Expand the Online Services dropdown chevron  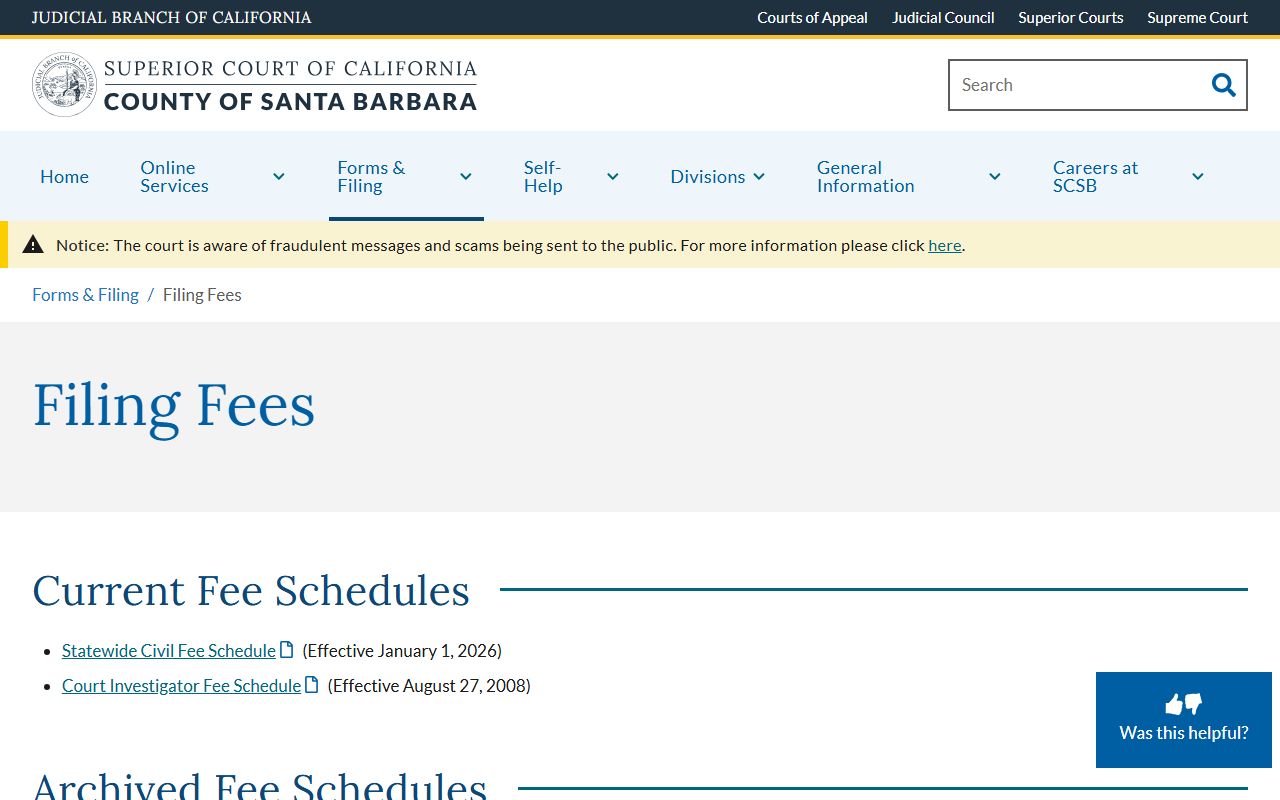click(x=279, y=177)
